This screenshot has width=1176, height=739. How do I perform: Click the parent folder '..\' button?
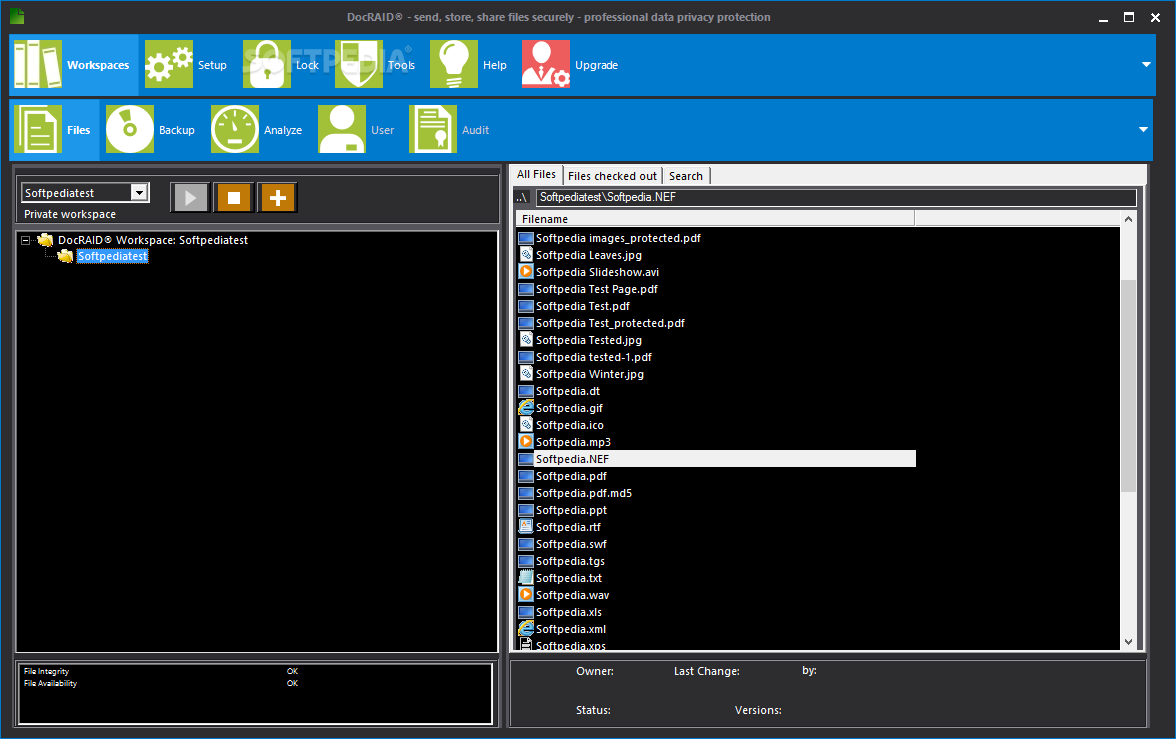coord(523,197)
